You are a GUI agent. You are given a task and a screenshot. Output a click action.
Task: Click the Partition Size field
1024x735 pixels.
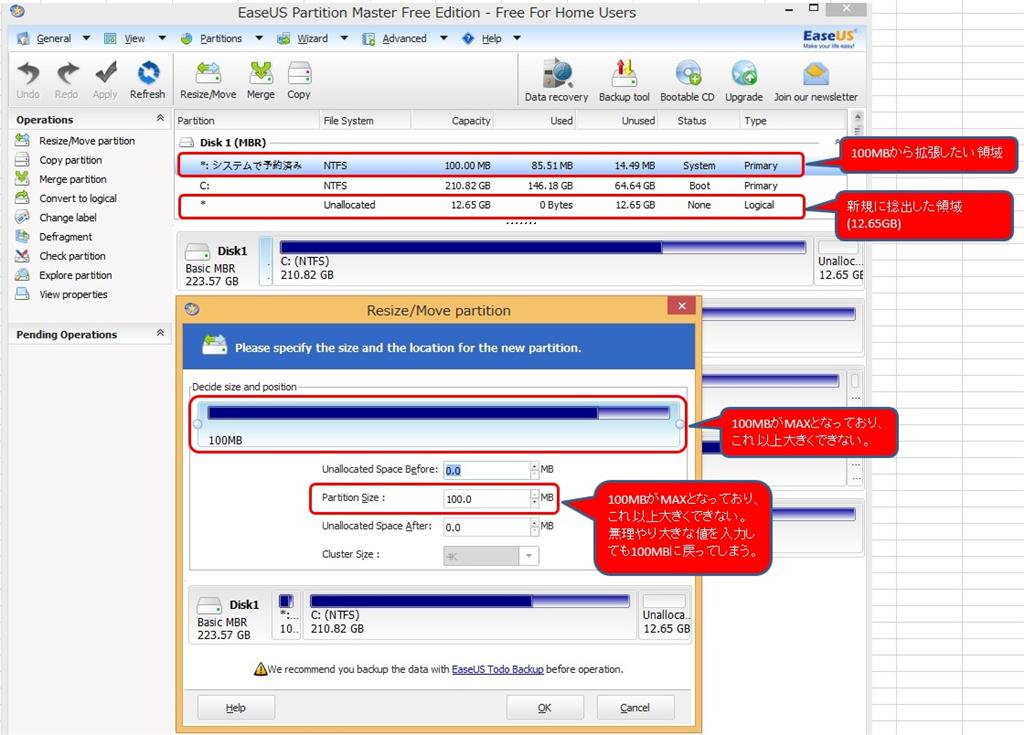[487, 499]
